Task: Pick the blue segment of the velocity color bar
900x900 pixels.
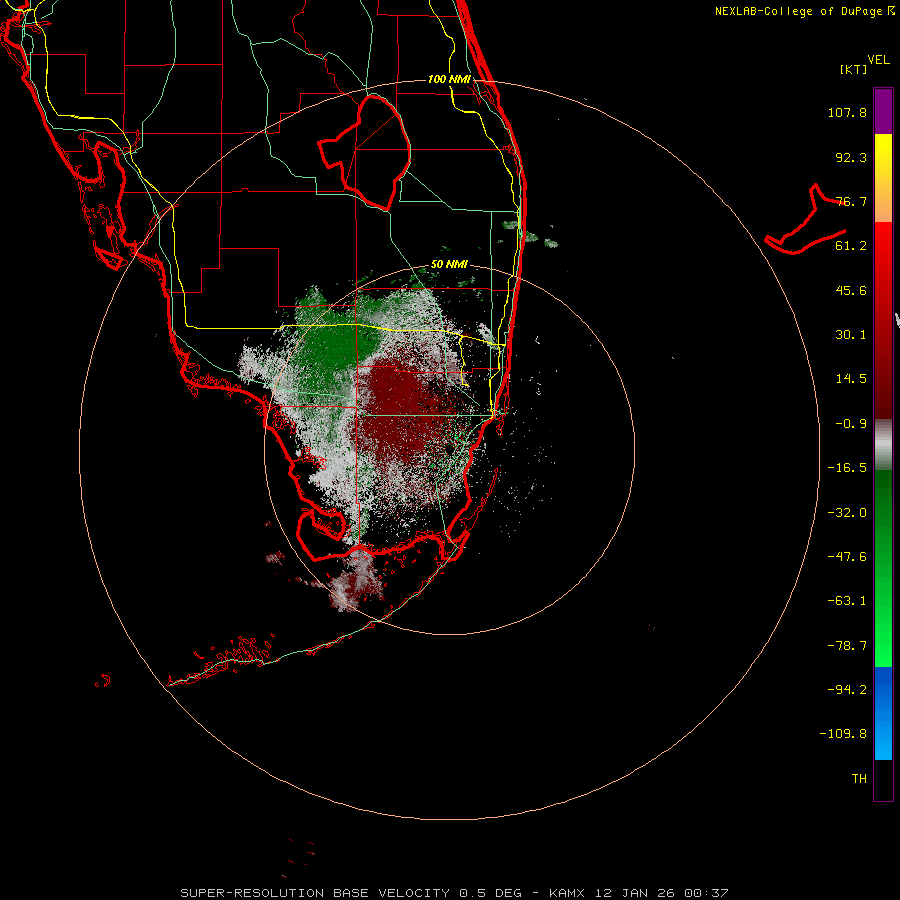Action: [883, 713]
